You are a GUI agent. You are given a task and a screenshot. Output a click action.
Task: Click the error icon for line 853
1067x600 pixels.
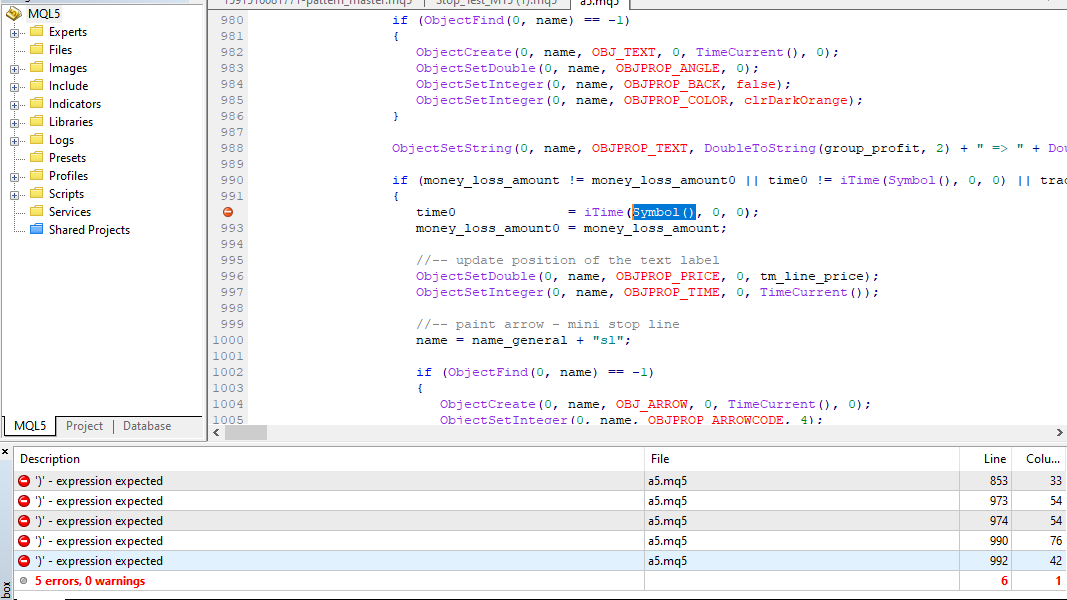(x=24, y=481)
